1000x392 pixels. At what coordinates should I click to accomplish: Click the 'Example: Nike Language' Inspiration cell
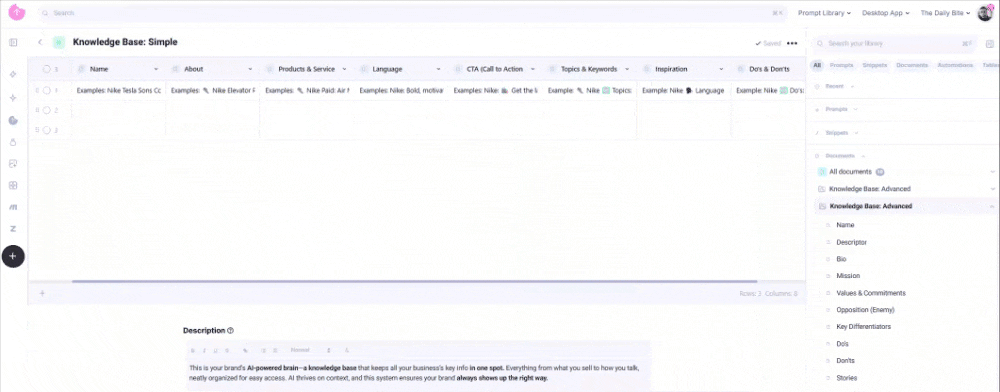[x=684, y=91]
